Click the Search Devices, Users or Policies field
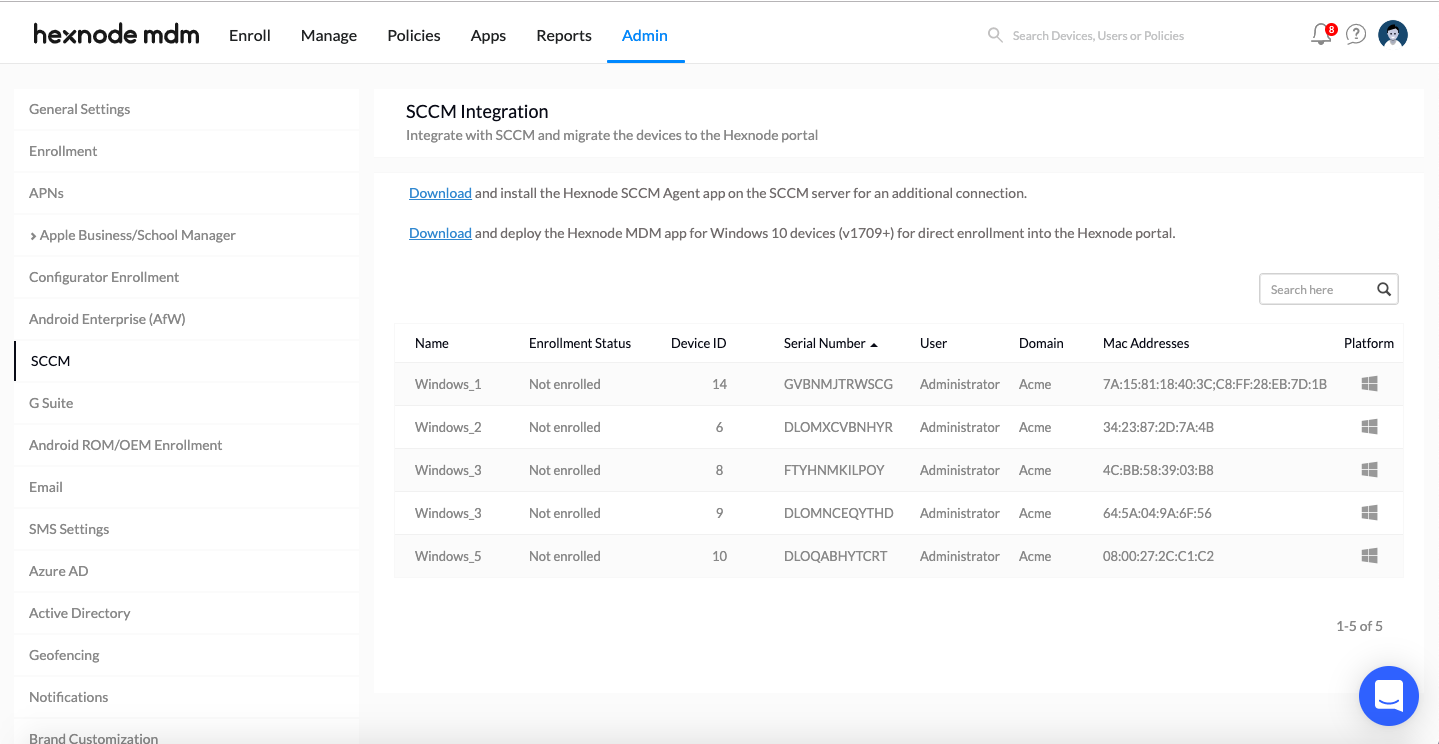Viewport: 1439px width, 744px height. [1098, 35]
